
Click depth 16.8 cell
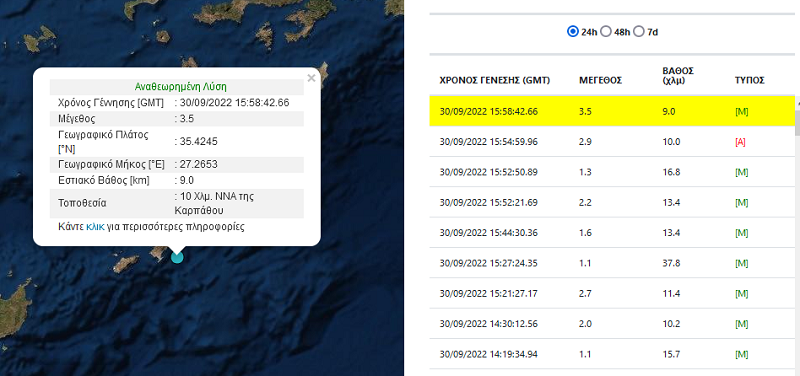671,172
